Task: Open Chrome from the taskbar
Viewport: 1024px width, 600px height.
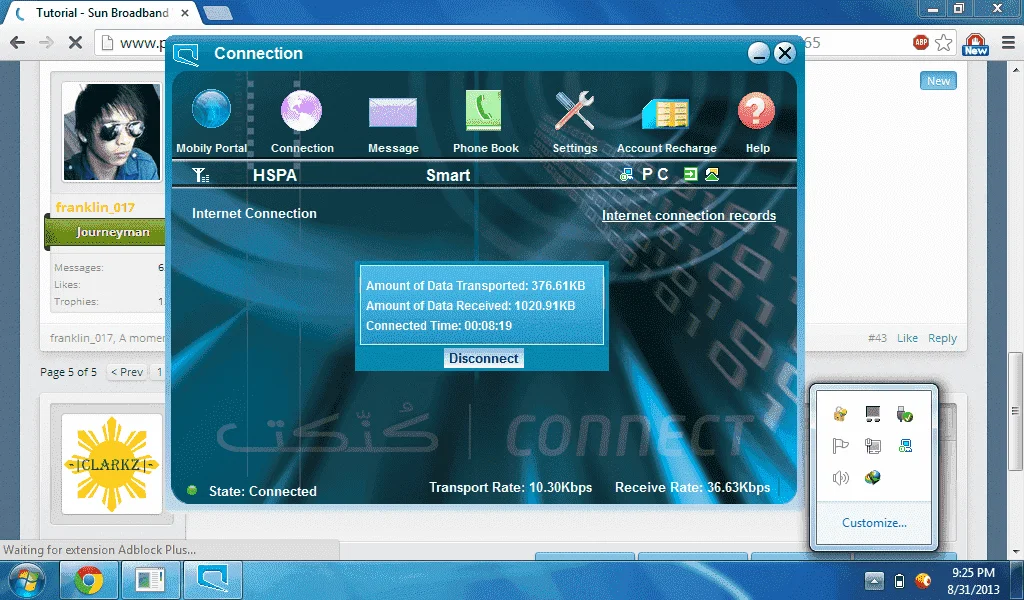Action: pos(88,580)
